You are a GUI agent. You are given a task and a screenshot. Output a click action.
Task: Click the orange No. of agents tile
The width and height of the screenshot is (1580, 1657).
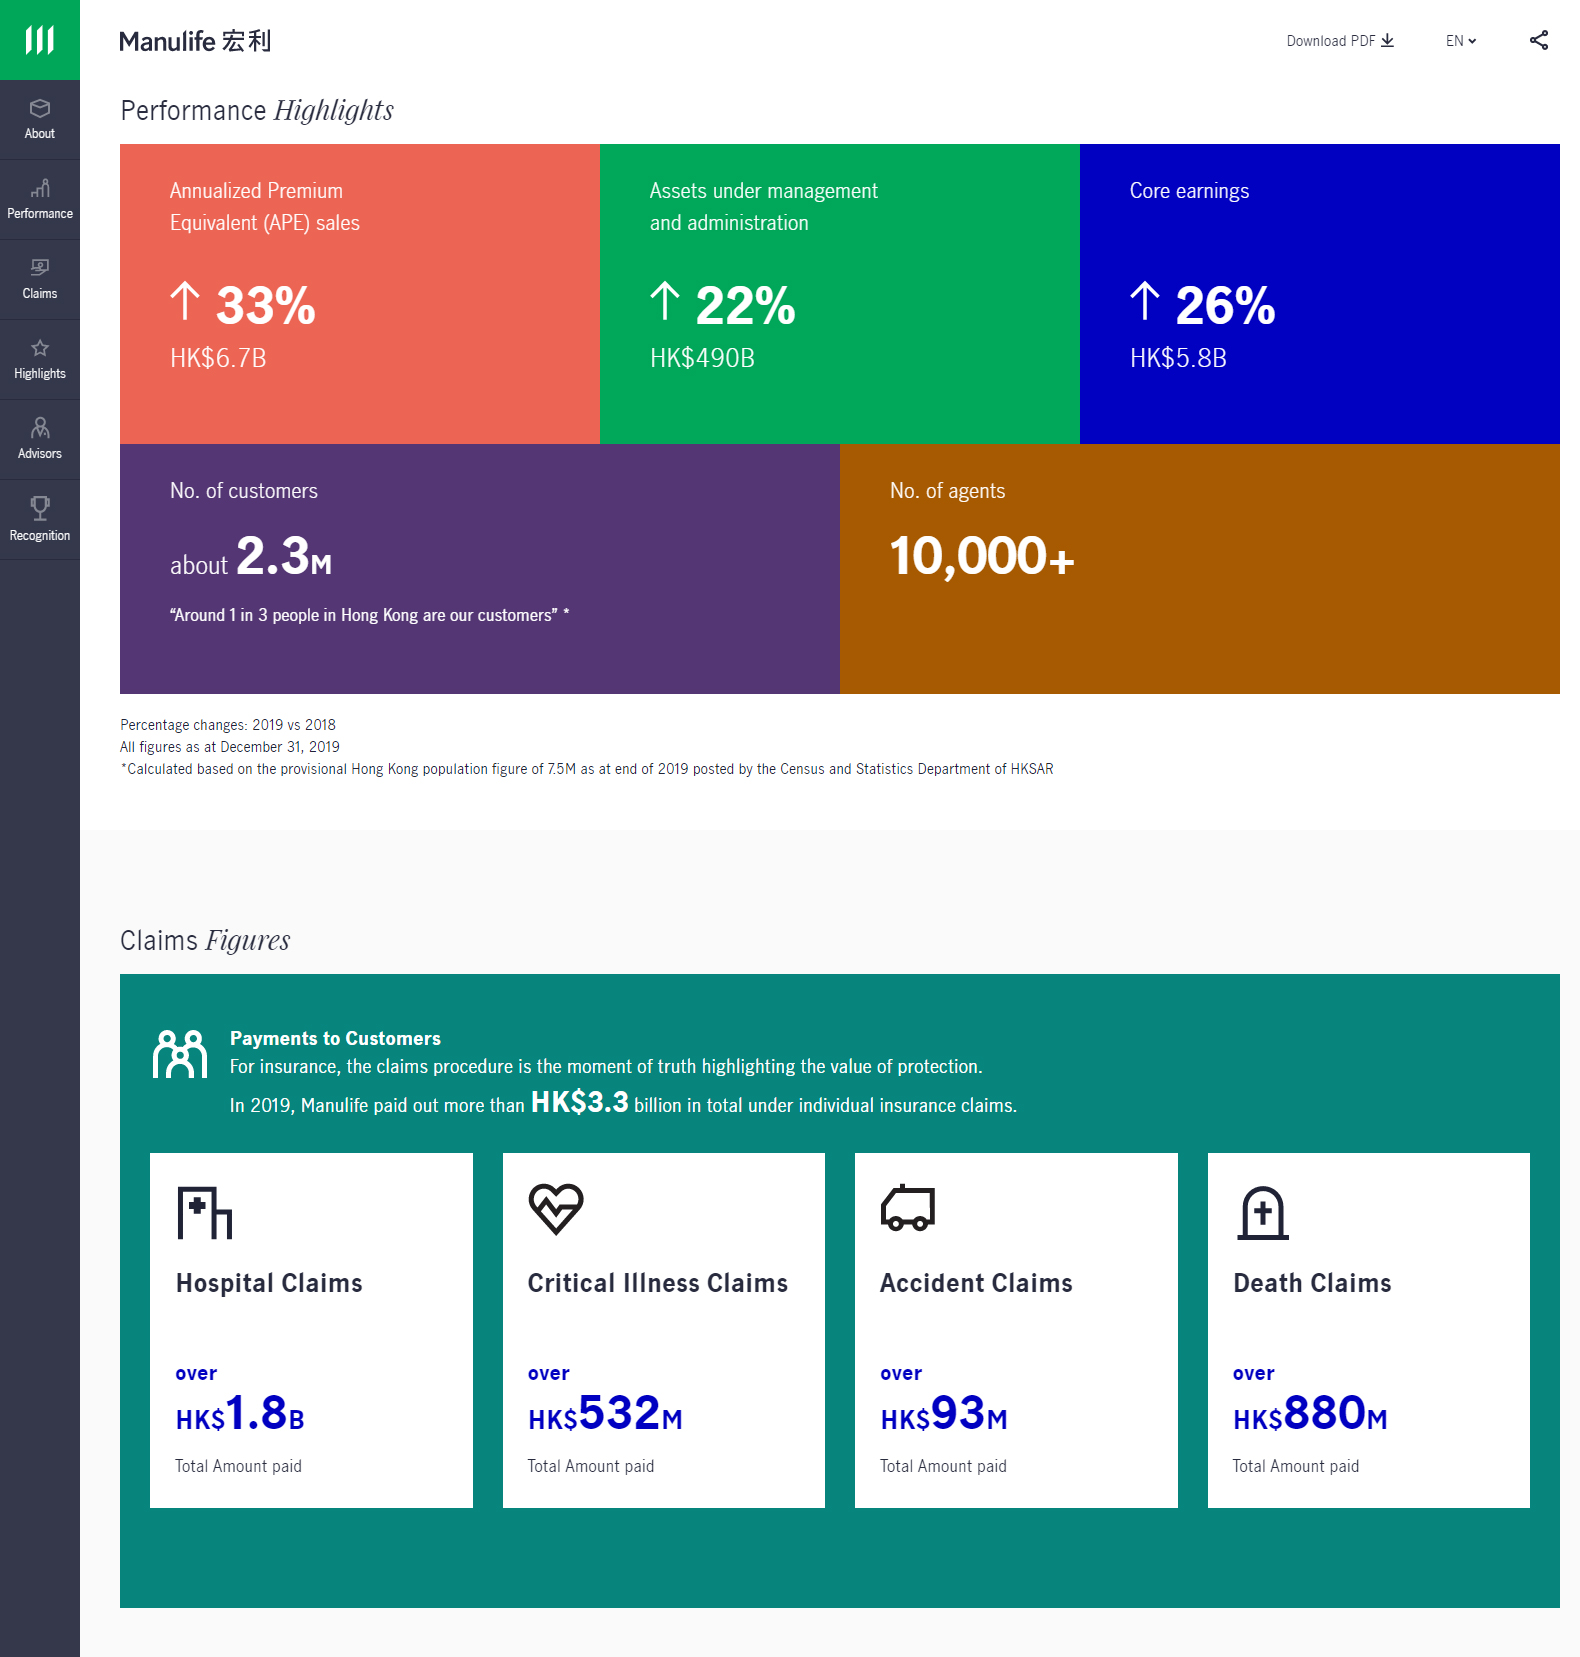(x=1200, y=569)
